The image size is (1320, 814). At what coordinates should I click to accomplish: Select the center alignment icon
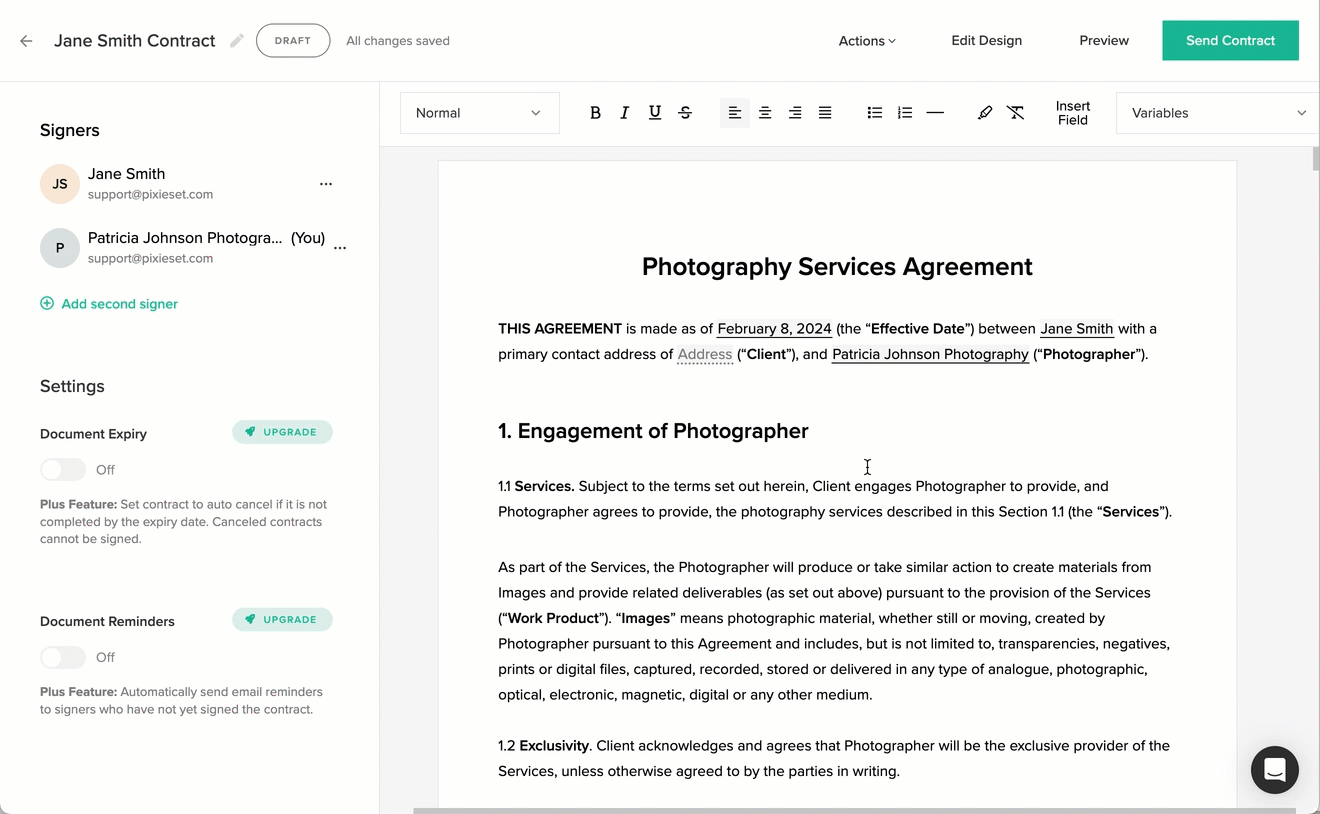click(x=765, y=112)
